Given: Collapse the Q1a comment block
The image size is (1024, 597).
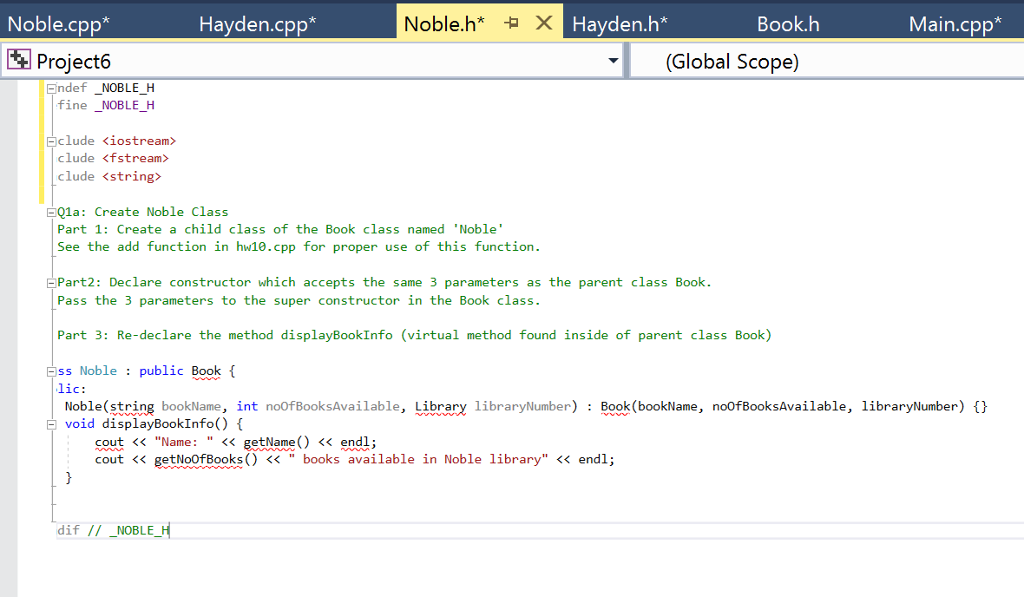Looking at the screenshot, I should coord(50,211).
